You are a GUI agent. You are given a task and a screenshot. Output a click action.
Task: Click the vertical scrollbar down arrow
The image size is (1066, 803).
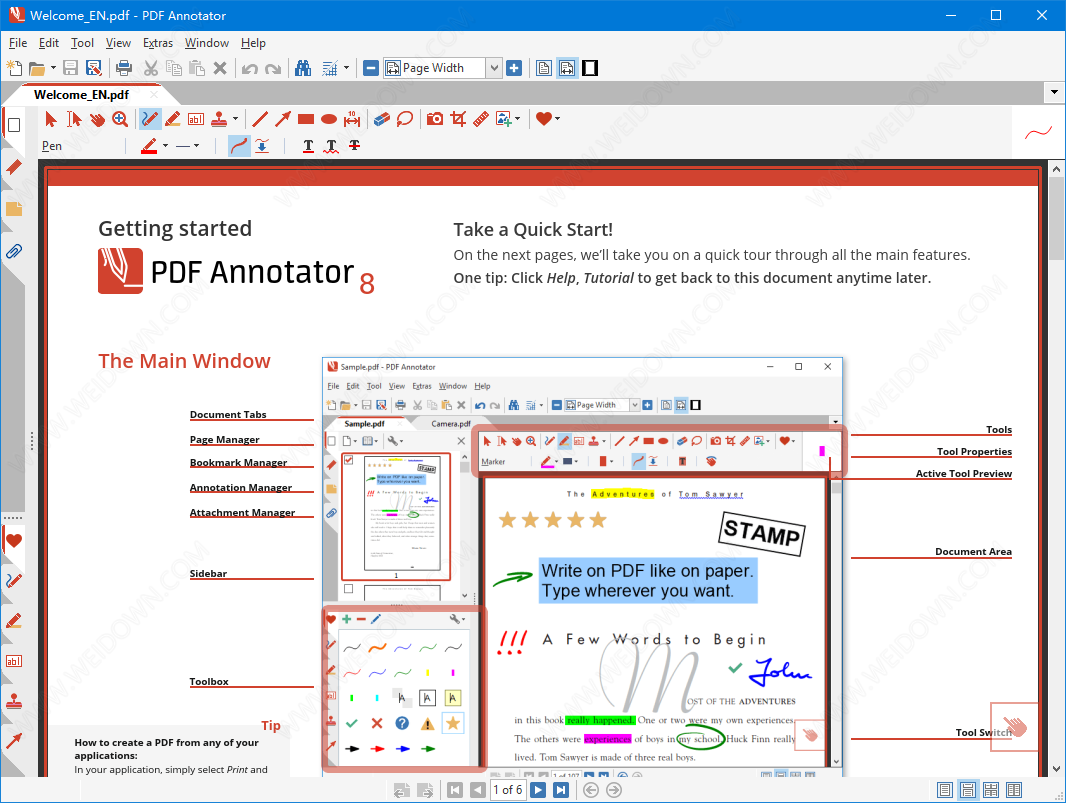click(x=1056, y=769)
